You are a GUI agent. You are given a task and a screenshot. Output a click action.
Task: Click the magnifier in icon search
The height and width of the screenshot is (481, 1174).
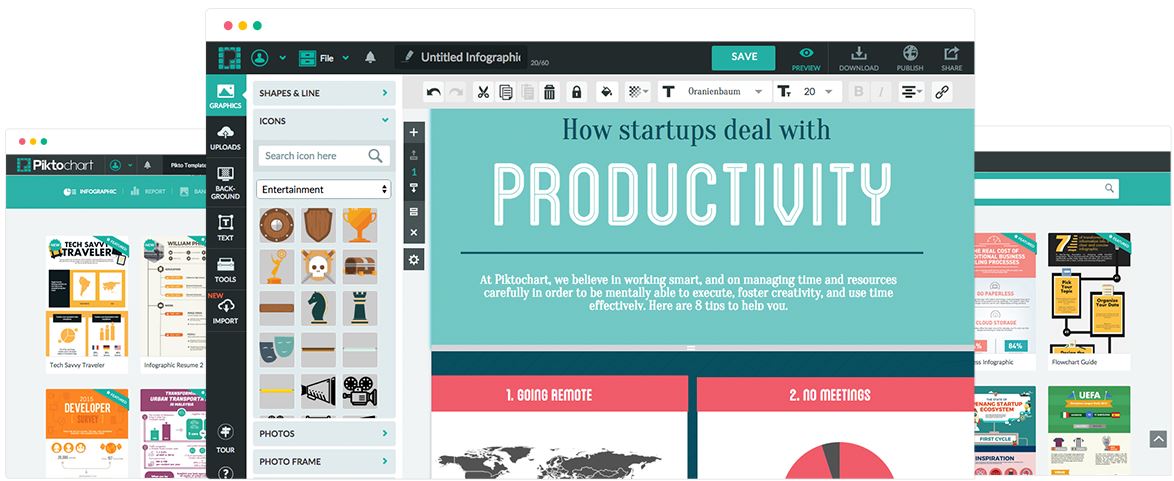375,156
